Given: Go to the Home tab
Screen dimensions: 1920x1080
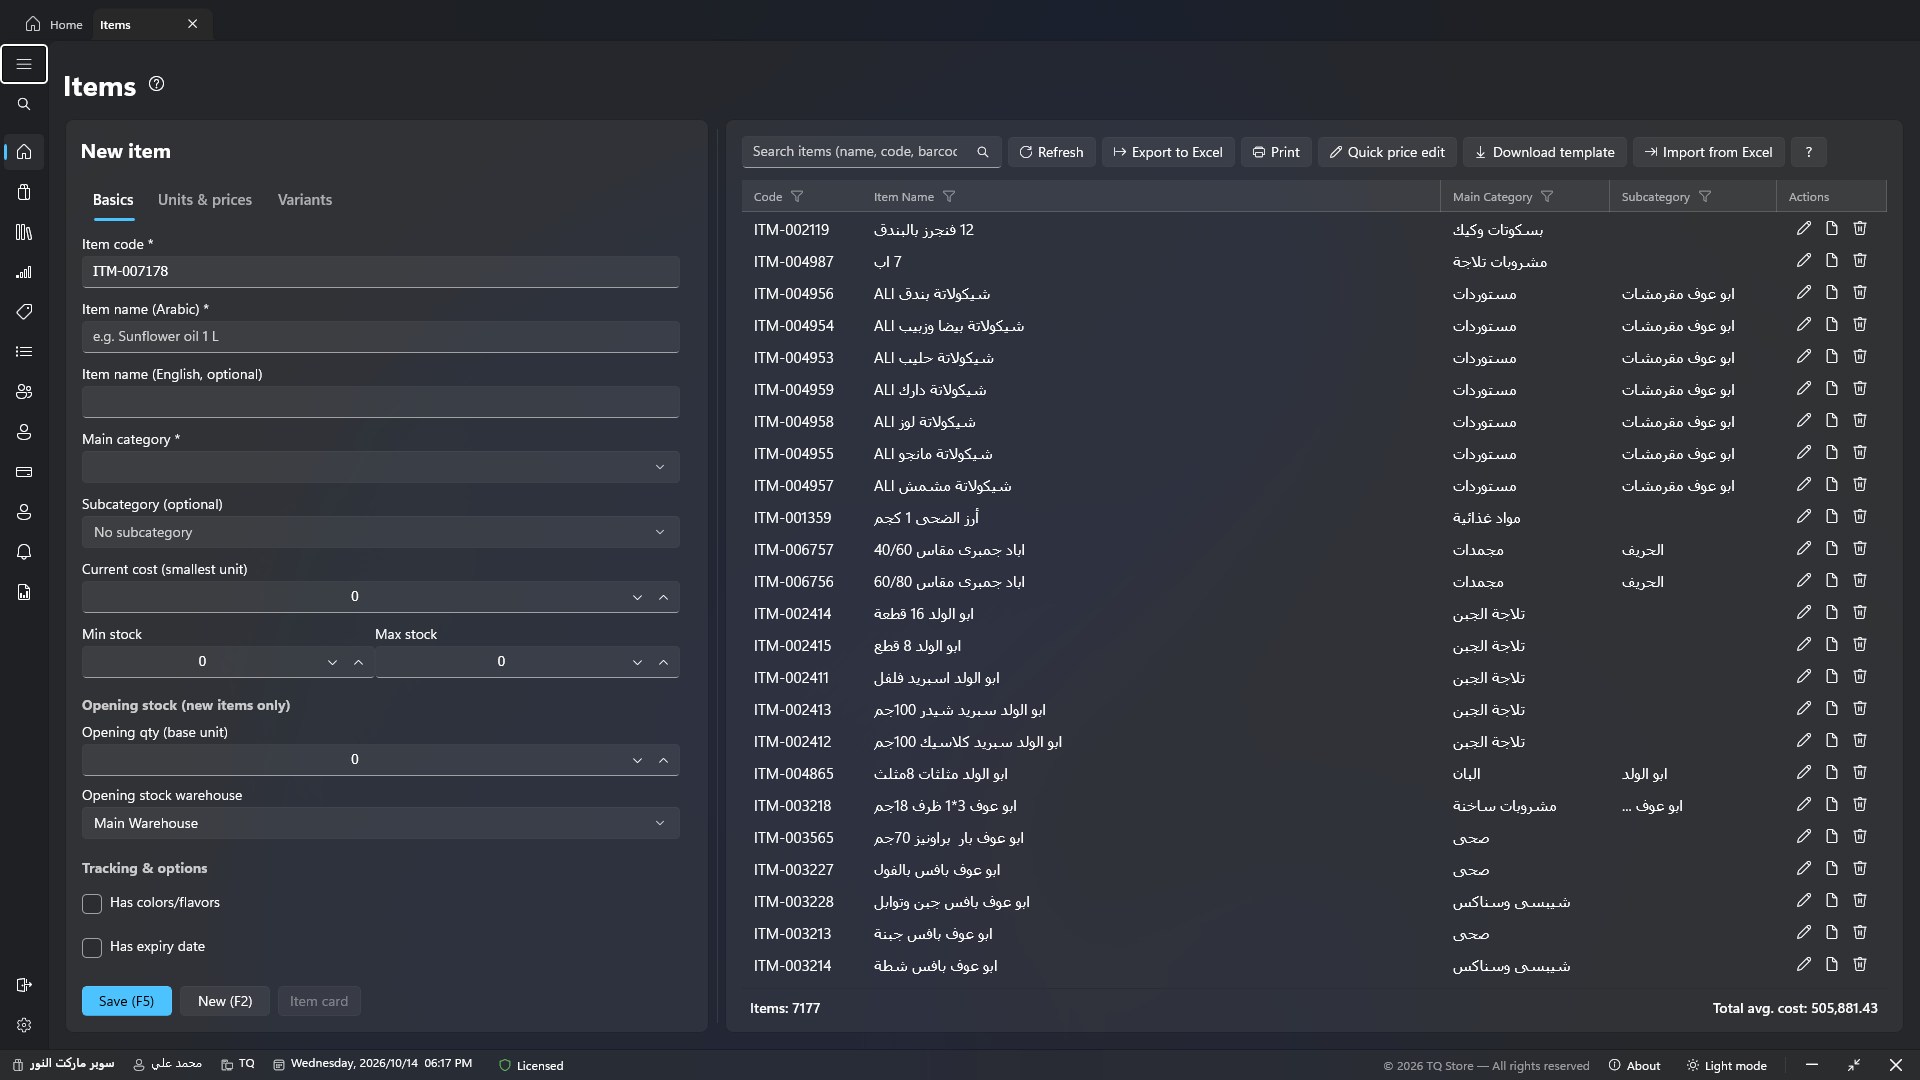Looking at the screenshot, I should (54, 24).
